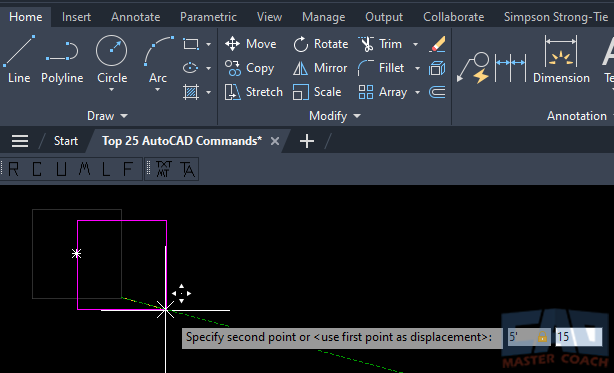Click the angle input field showing 15
This screenshot has width=614, height=373.
click(578, 337)
